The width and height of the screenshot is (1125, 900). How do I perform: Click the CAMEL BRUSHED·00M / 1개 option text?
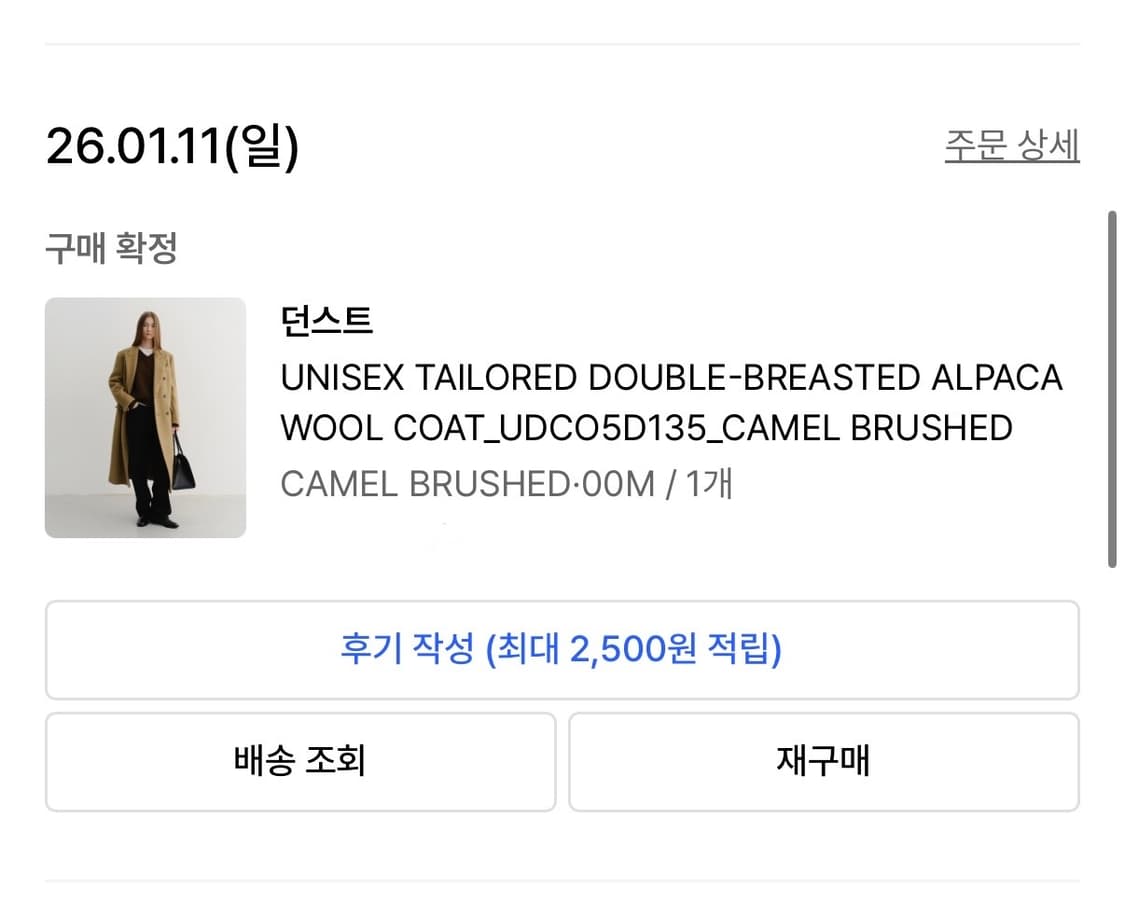pyautogui.click(x=506, y=484)
